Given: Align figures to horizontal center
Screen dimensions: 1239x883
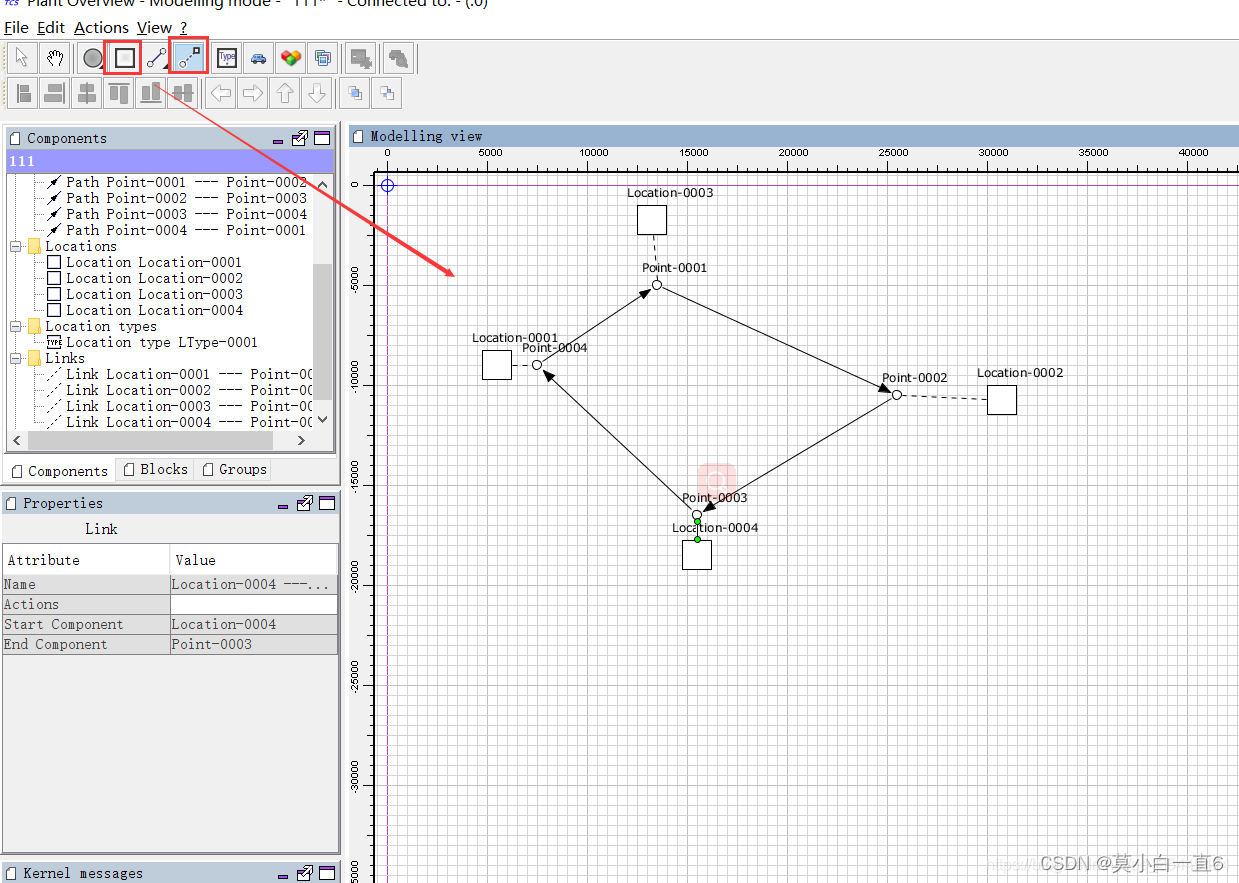Looking at the screenshot, I should click(87, 94).
